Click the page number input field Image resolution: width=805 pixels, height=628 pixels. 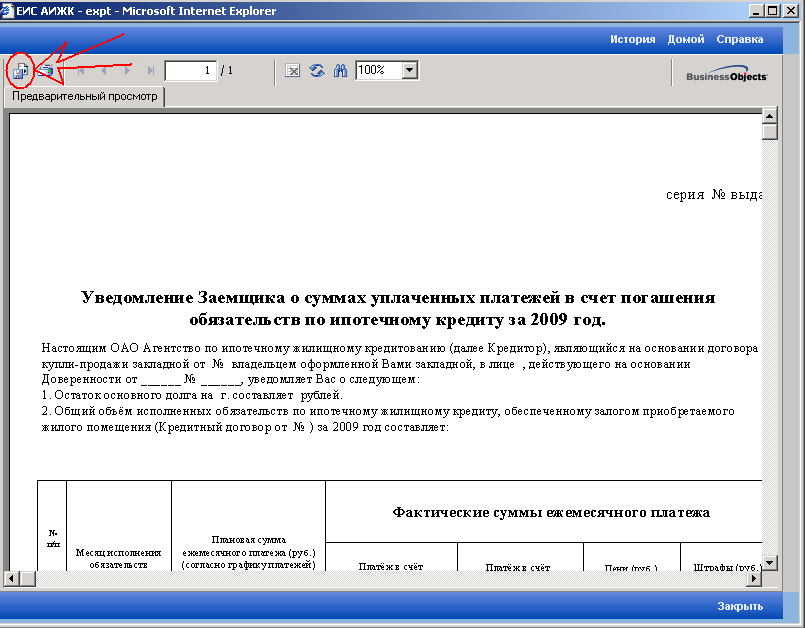point(190,70)
